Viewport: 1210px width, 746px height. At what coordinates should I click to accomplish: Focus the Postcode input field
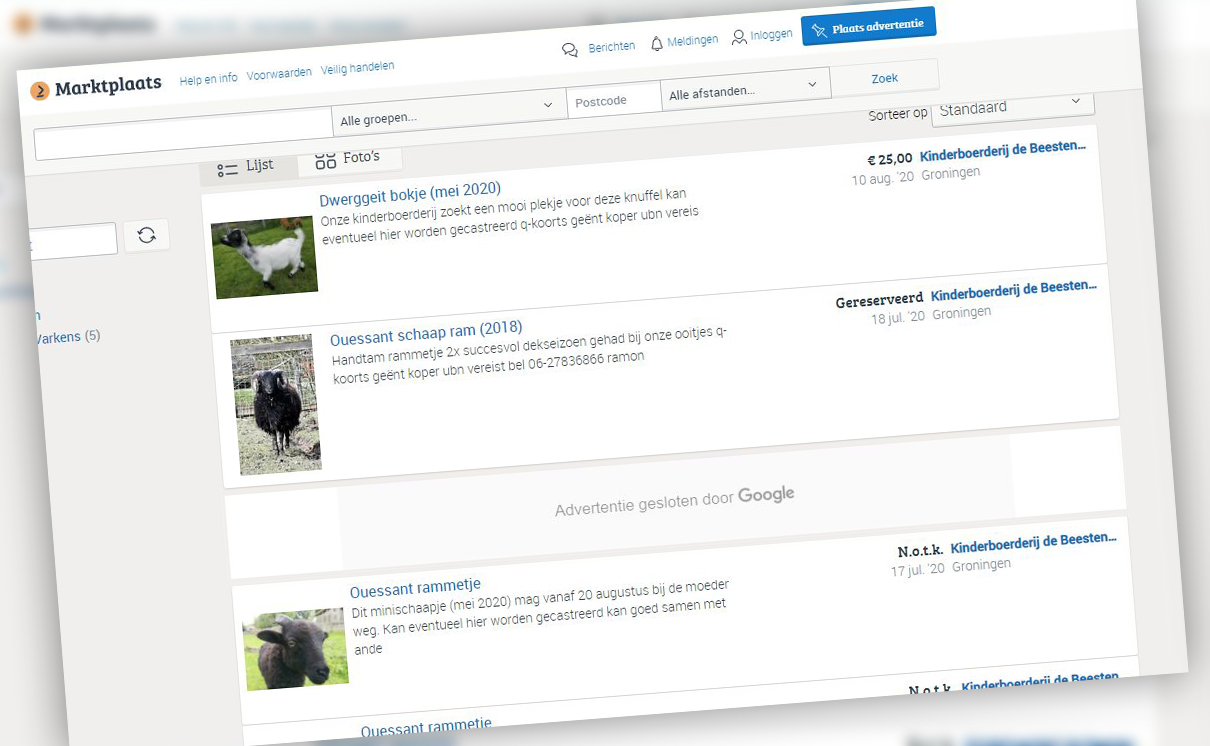tap(613, 101)
